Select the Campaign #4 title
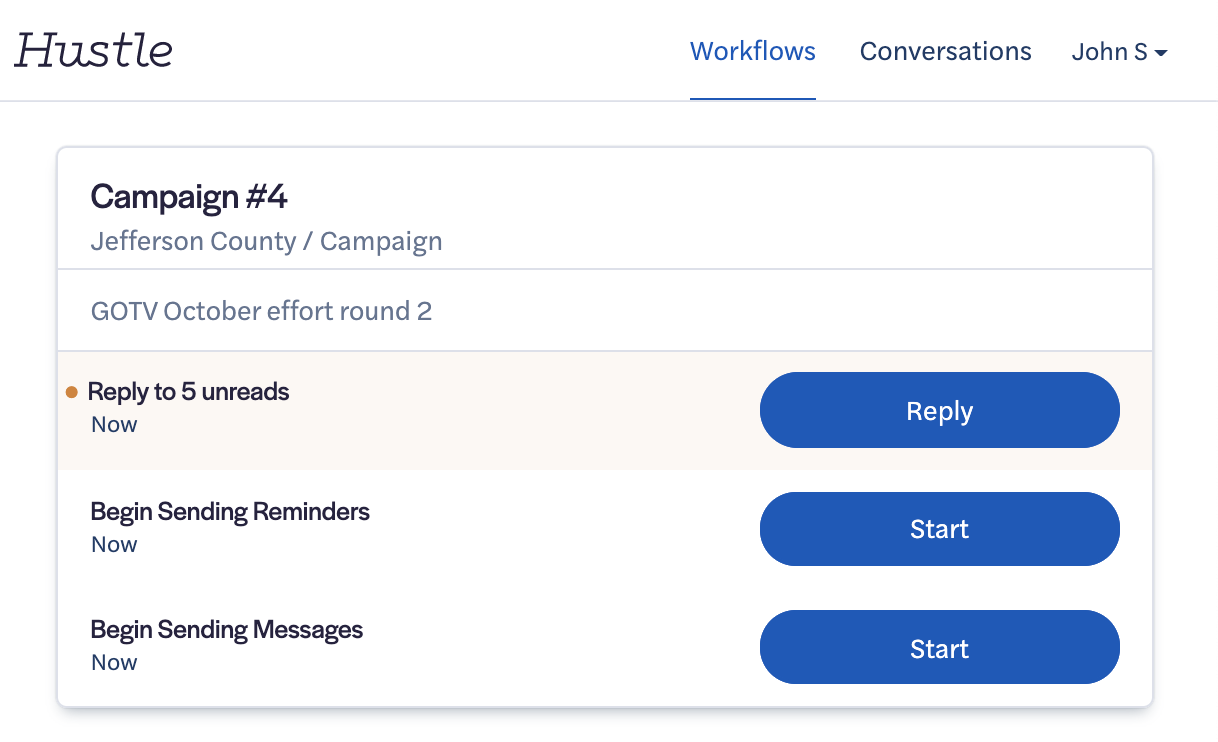 [189, 196]
